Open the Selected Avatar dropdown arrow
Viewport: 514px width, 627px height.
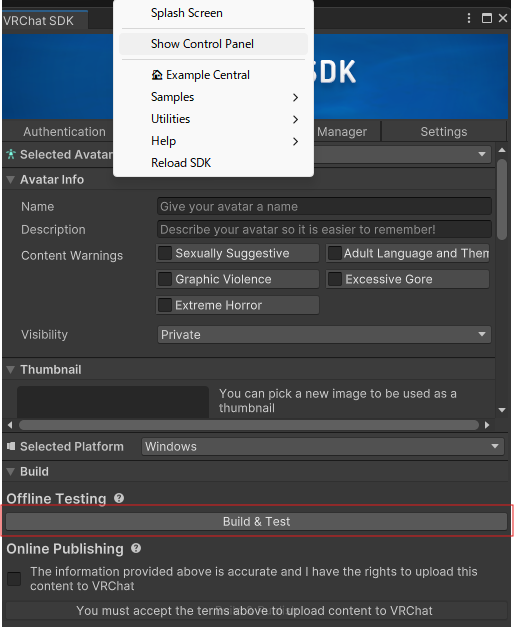tap(482, 154)
